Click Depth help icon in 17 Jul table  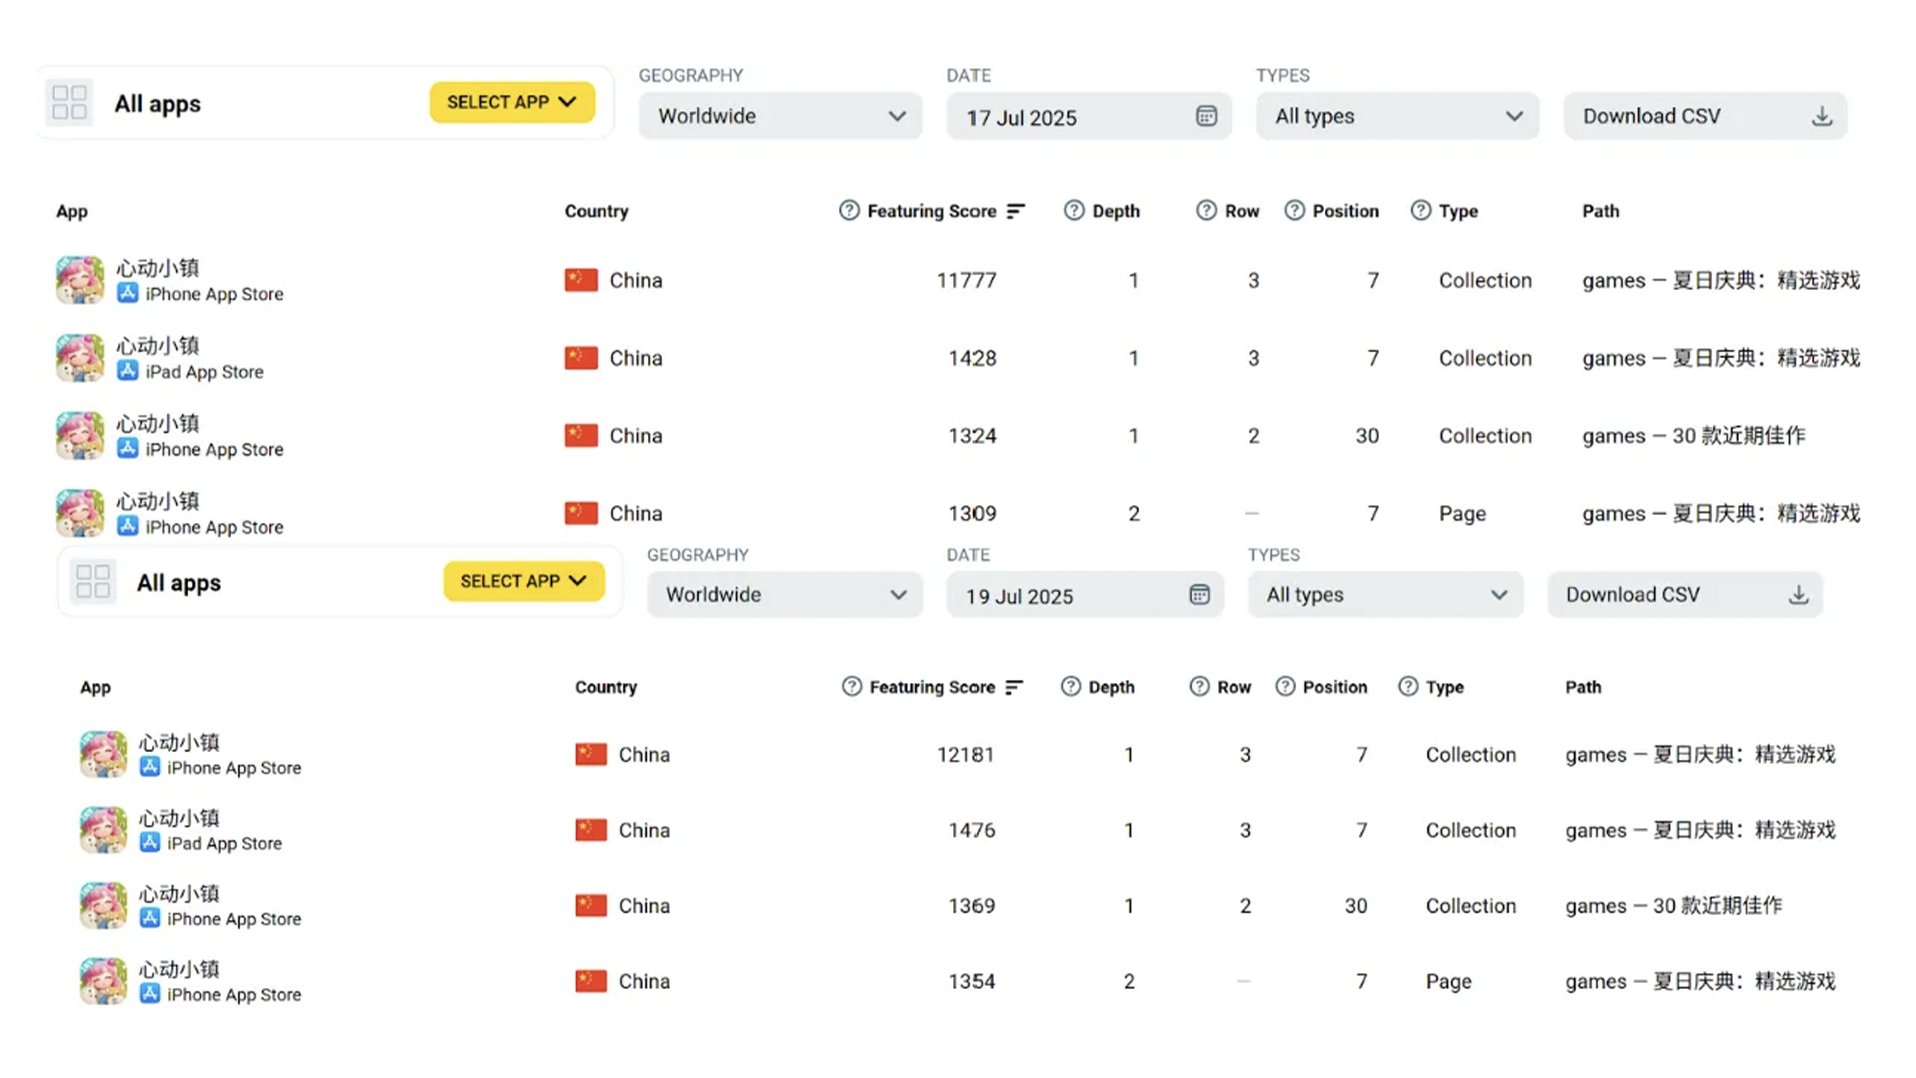click(1074, 211)
